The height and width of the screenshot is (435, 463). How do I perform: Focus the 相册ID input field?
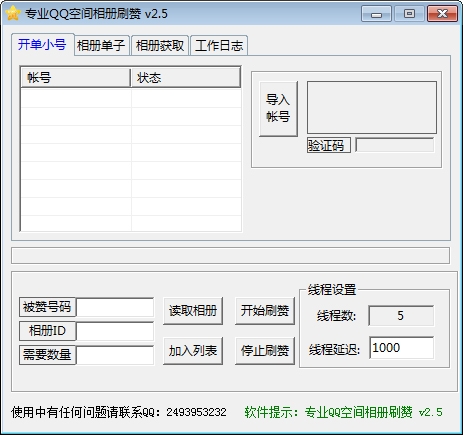[115, 331]
